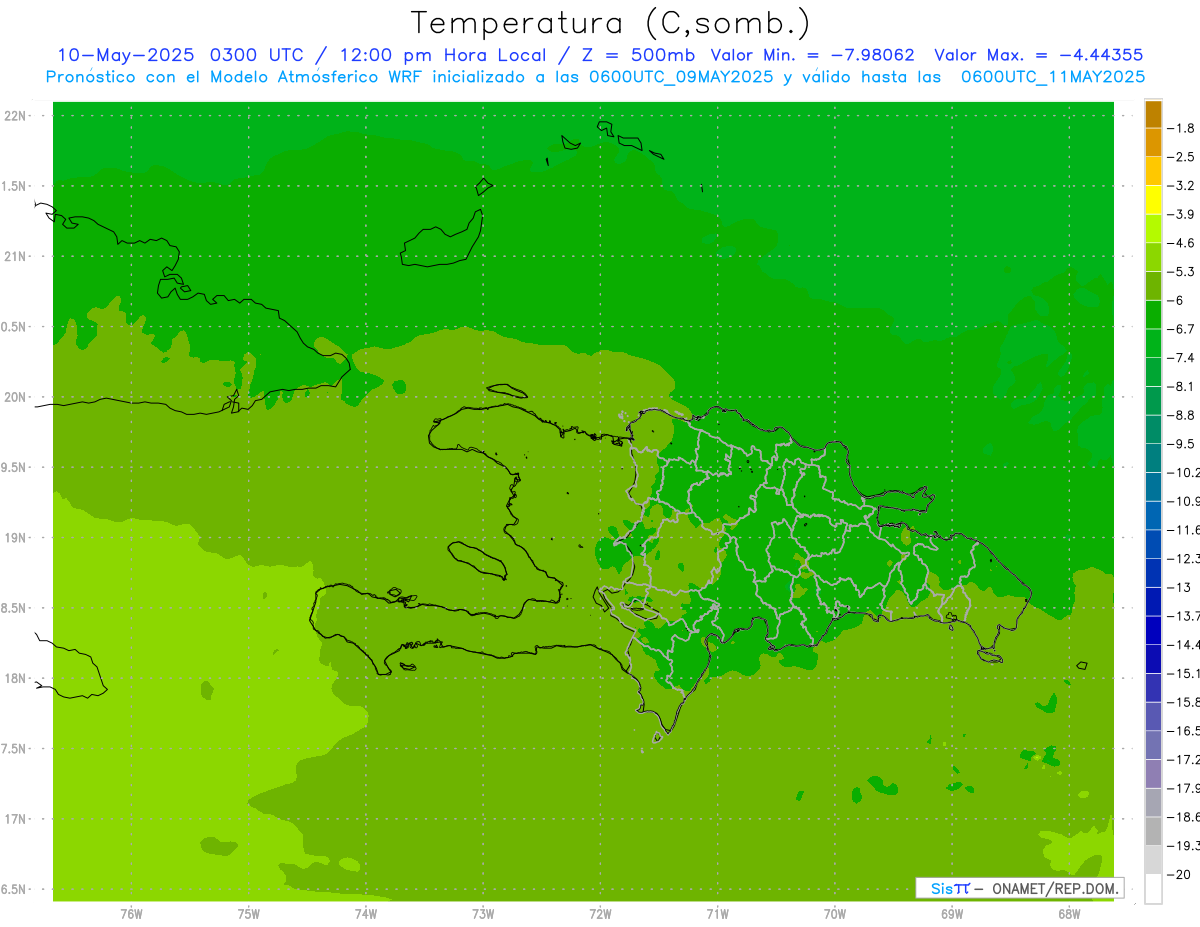Click the yellow swatch between -3.2 and -3.9
The height and width of the screenshot is (927, 1200).
coord(1153,200)
